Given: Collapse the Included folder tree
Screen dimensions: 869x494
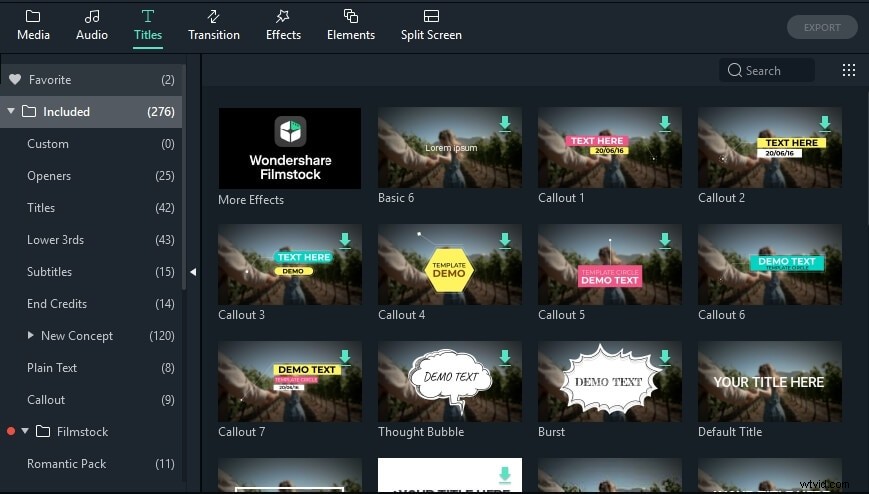Looking at the screenshot, I should click(11, 111).
